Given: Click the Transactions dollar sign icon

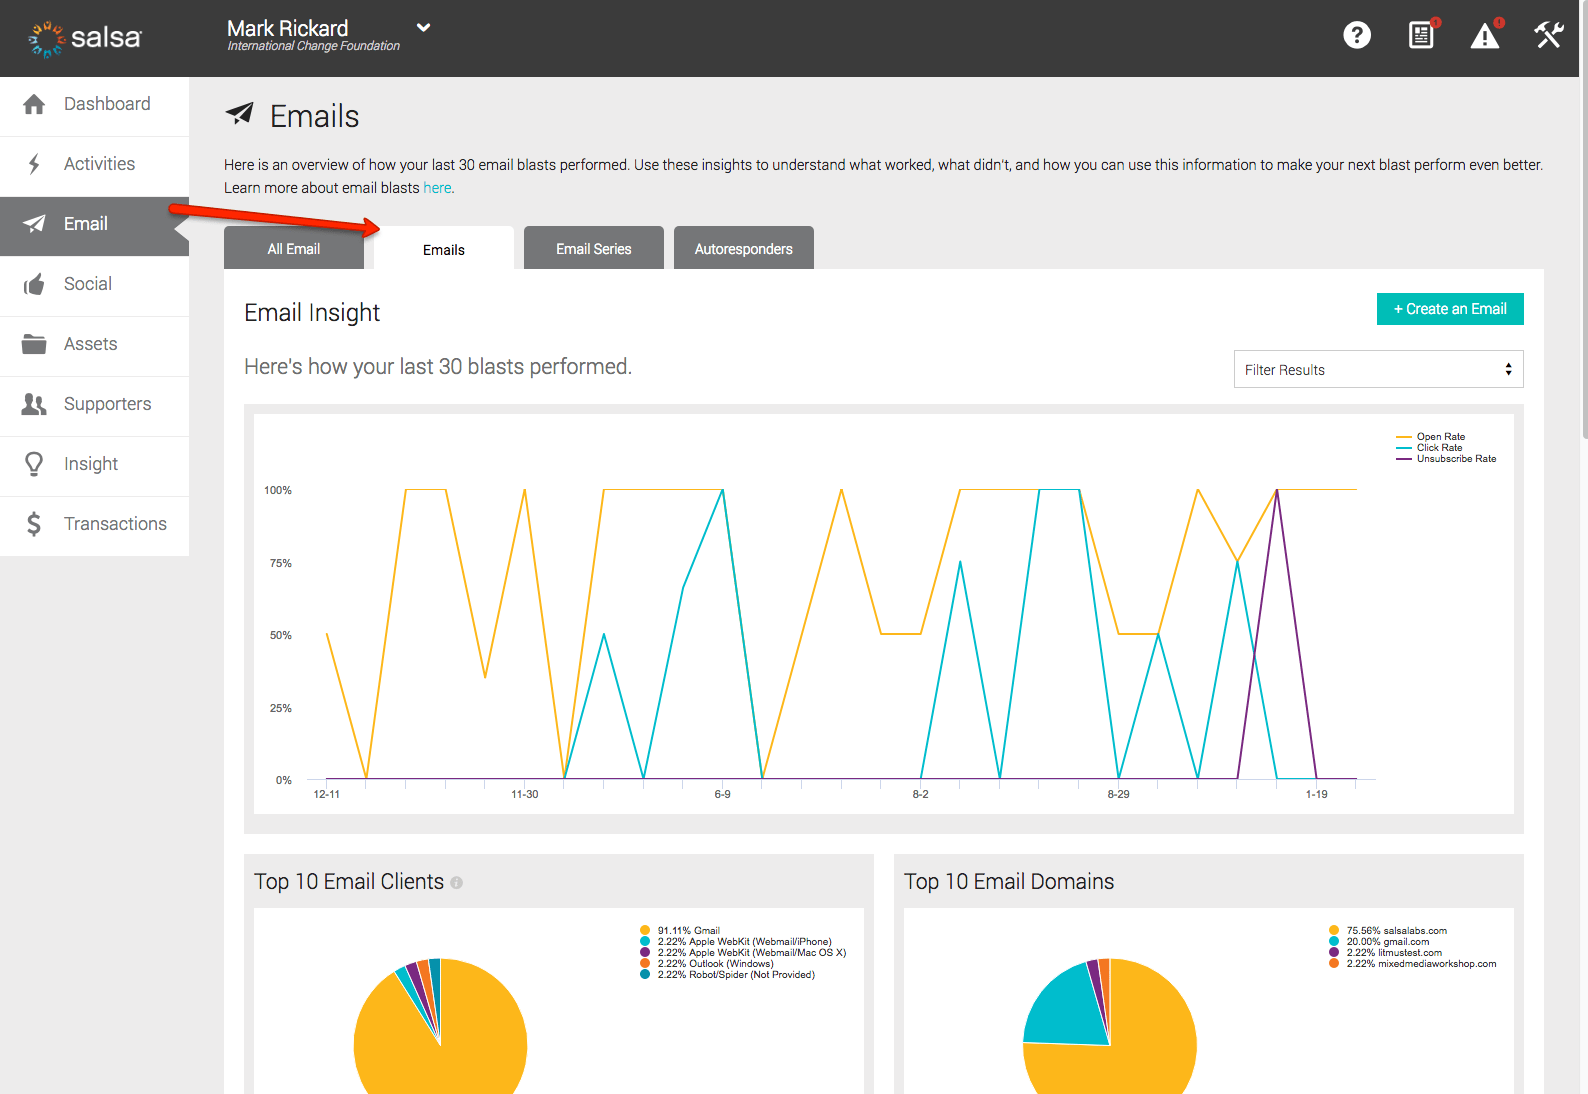Looking at the screenshot, I should coord(34,524).
